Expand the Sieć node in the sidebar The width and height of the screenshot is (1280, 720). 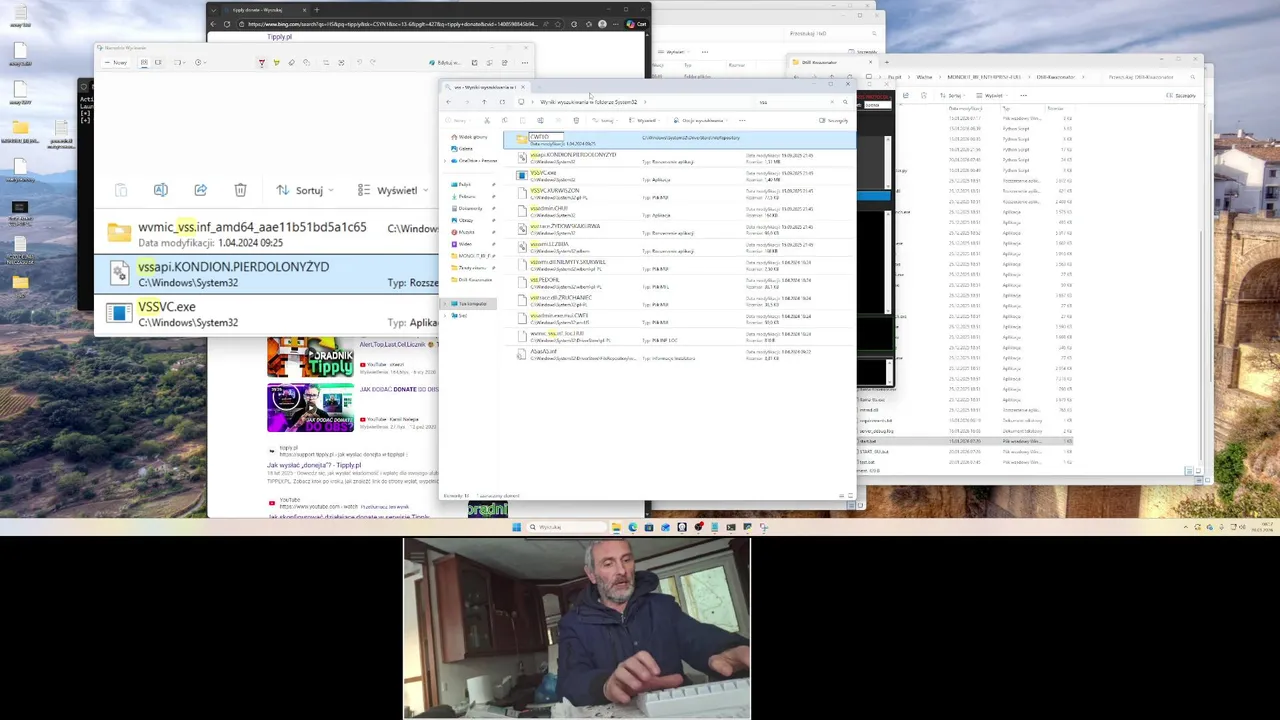[x=445, y=315]
